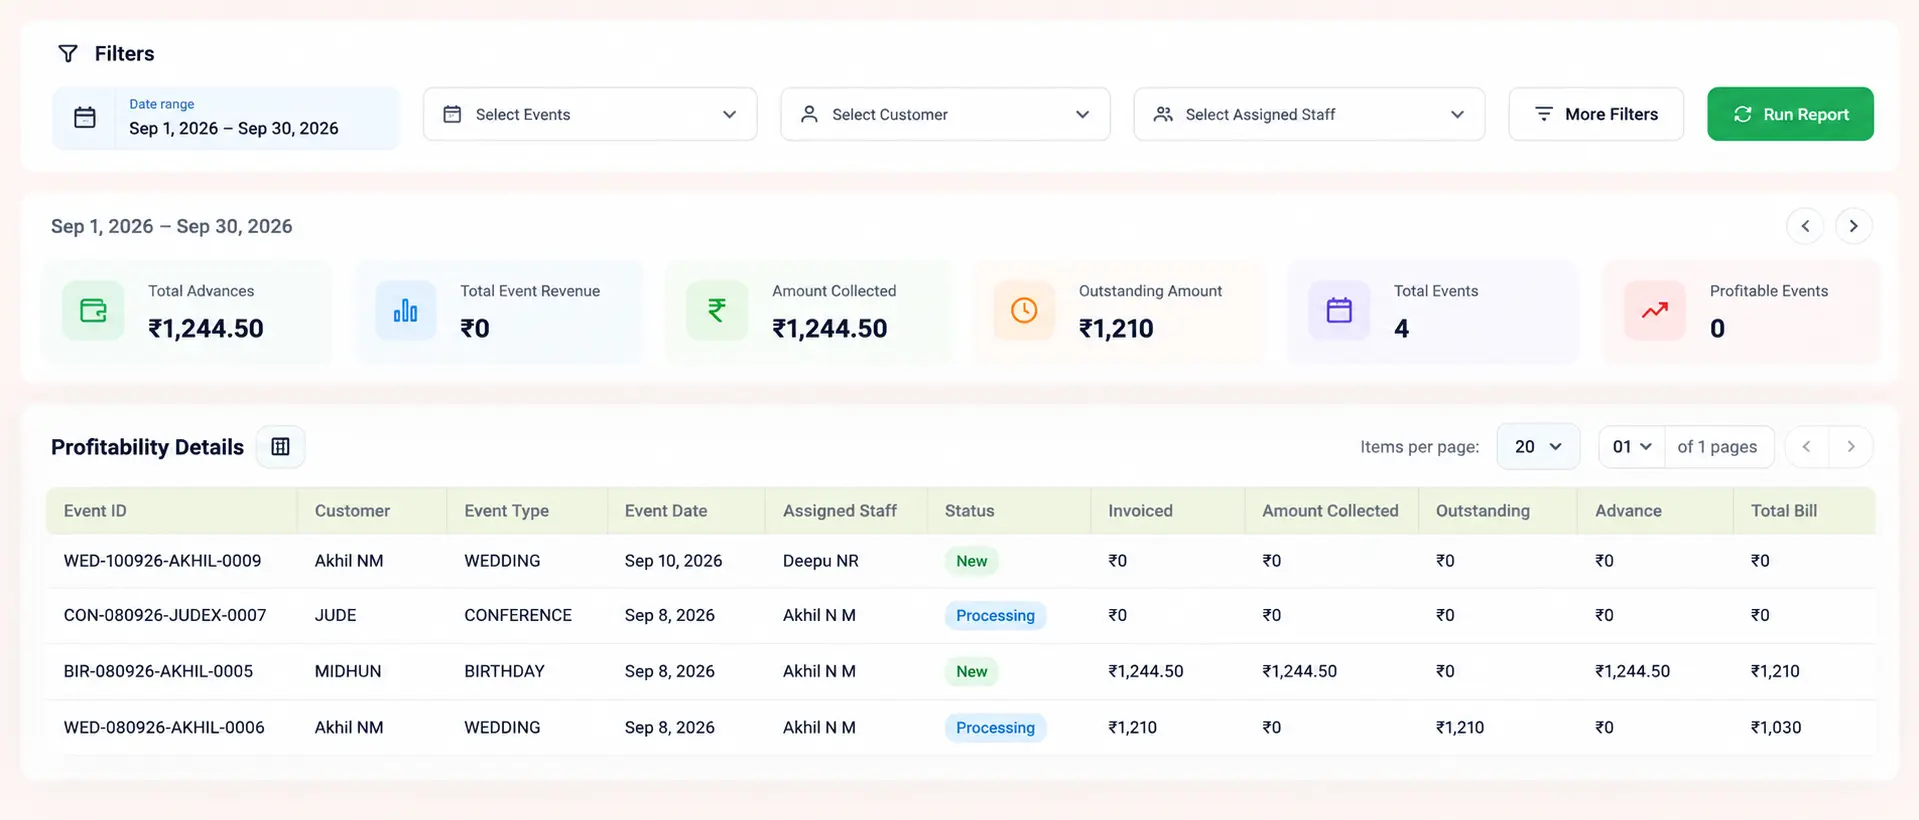Click the Outstanding Amount clock icon
Image resolution: width=1919 pixels, height=820 pixels.
click(x=1024, y=310)
